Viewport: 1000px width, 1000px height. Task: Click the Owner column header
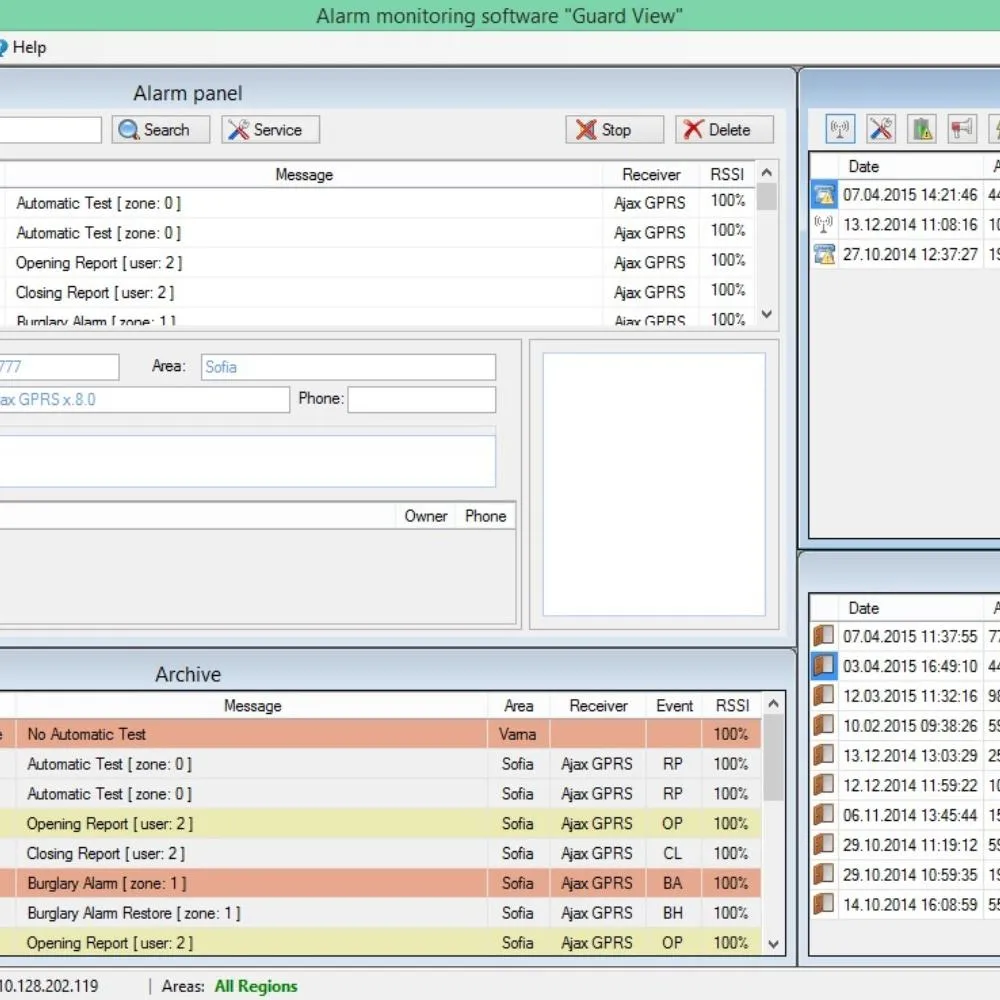click(425, 516)
